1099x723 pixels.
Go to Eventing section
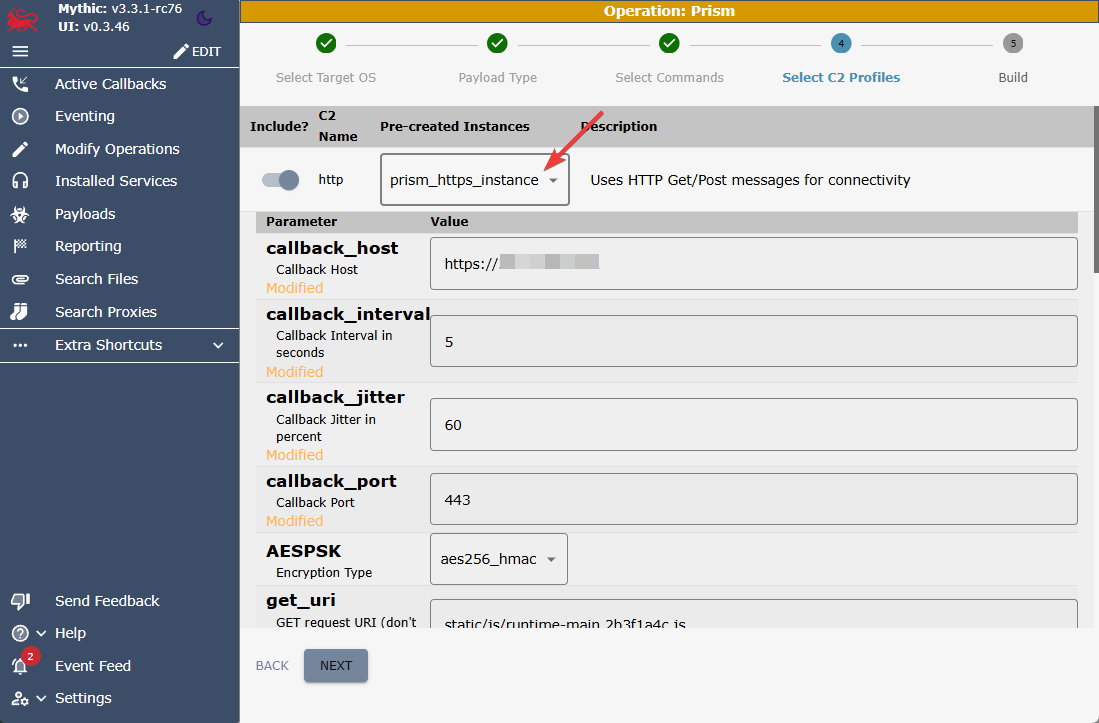click(85, 116)
